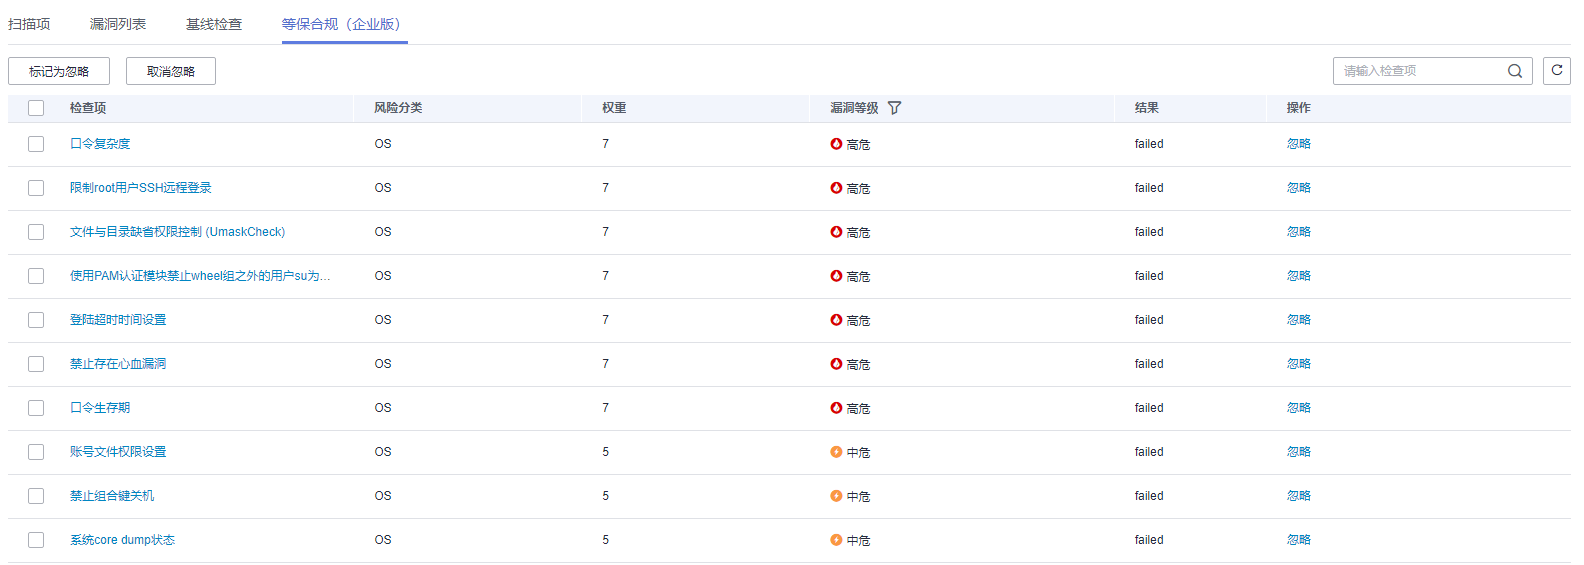The height and width of the screenshot is (565, 1584).
Task: Click the orange 中危 icon for 账号文件权限设置
Action: click(x=836, y=452)
